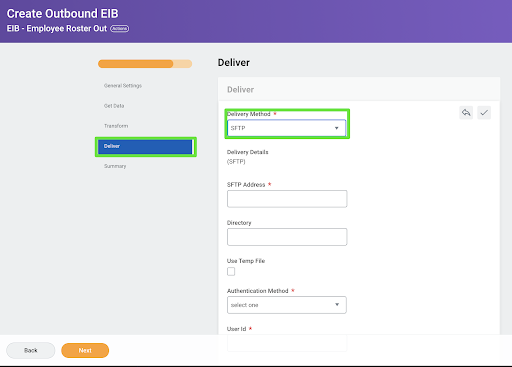The width and height of the screenshot is (512, 367).
Task: Click the SFTP Address input field
Action: coord(287,199)
